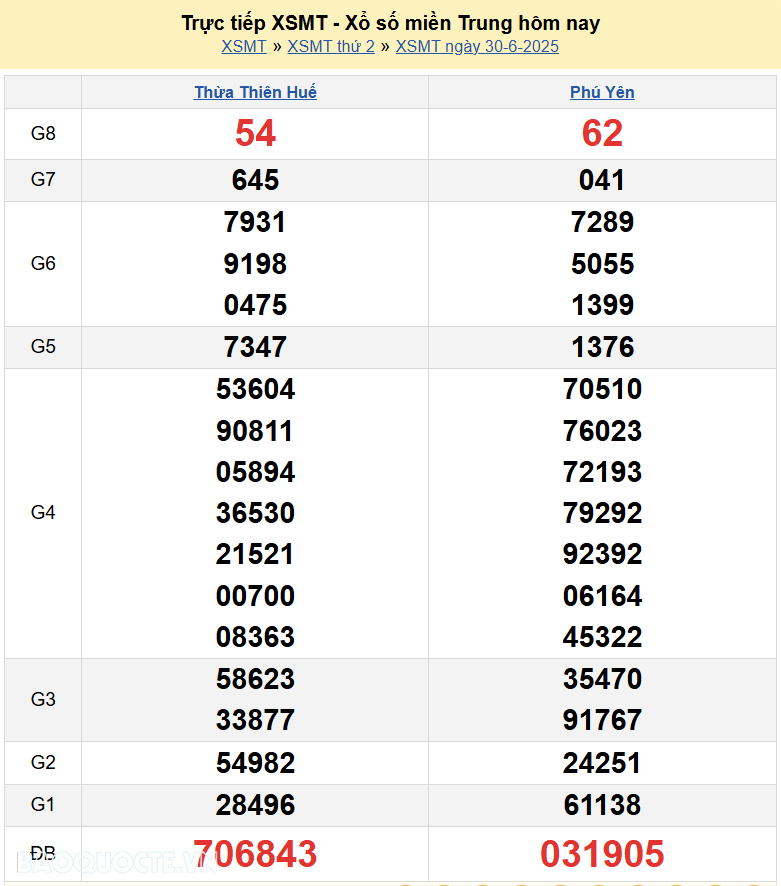Click the G4 row label
Viewport: 781px width, 886px height.
point(43,513)
